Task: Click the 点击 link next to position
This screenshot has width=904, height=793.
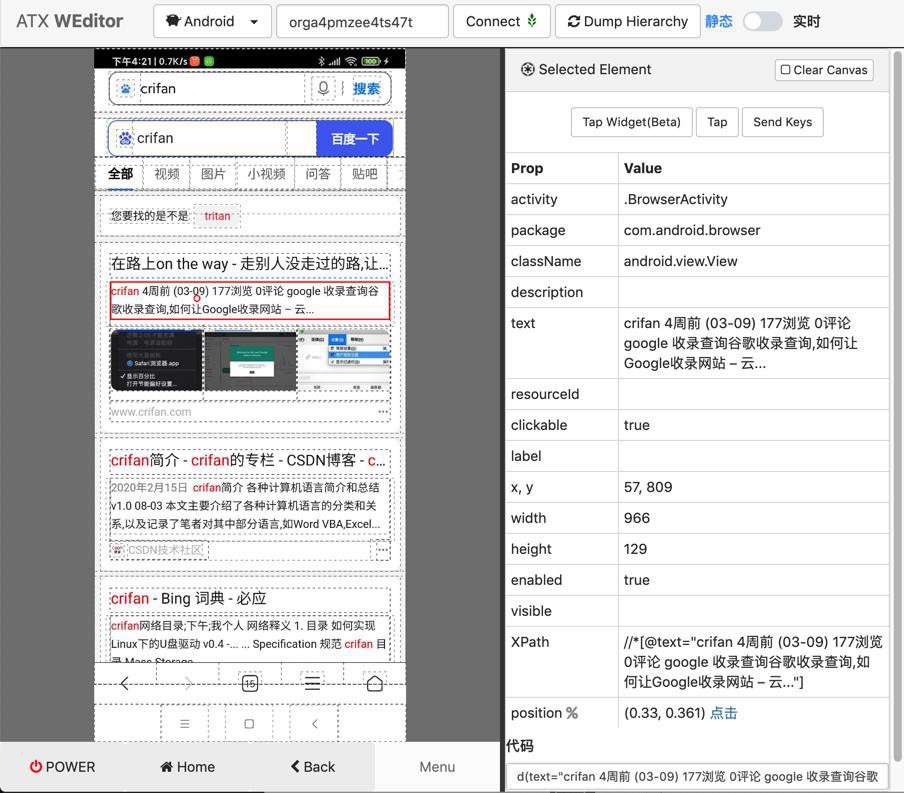Action: 724,713
